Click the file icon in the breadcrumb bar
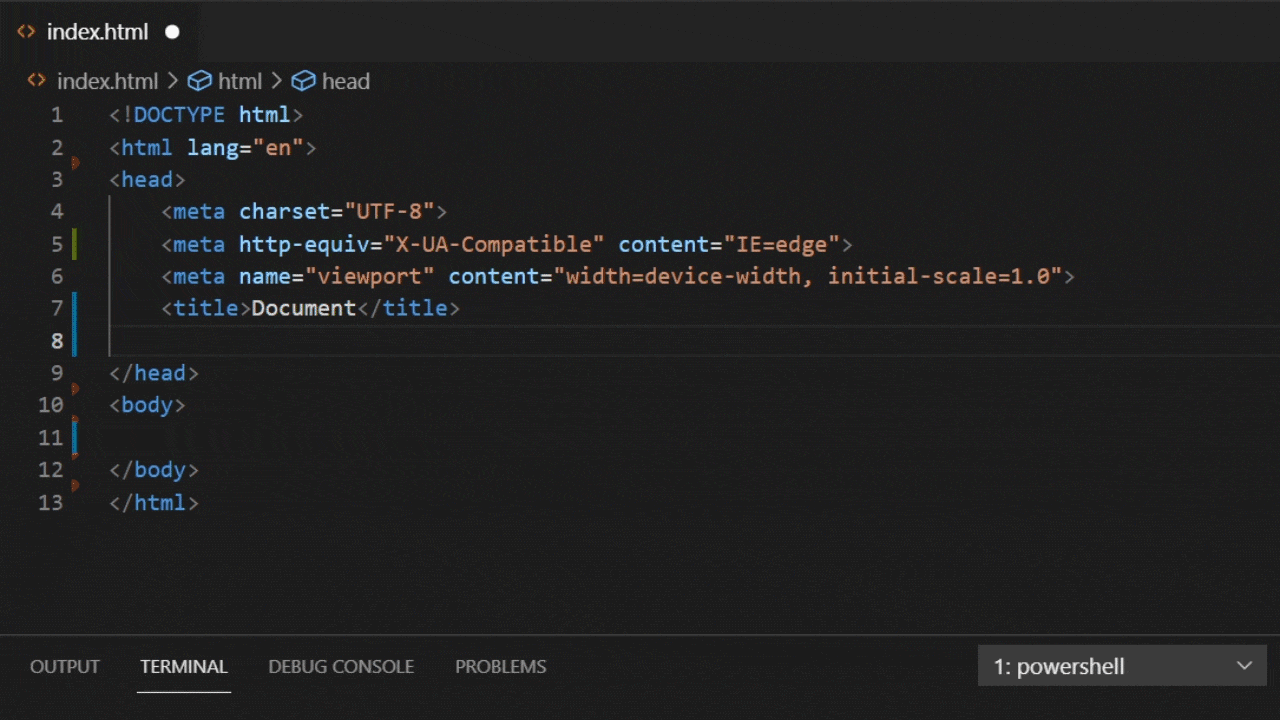The image size is (1280, 720). [x=36, y=81]
